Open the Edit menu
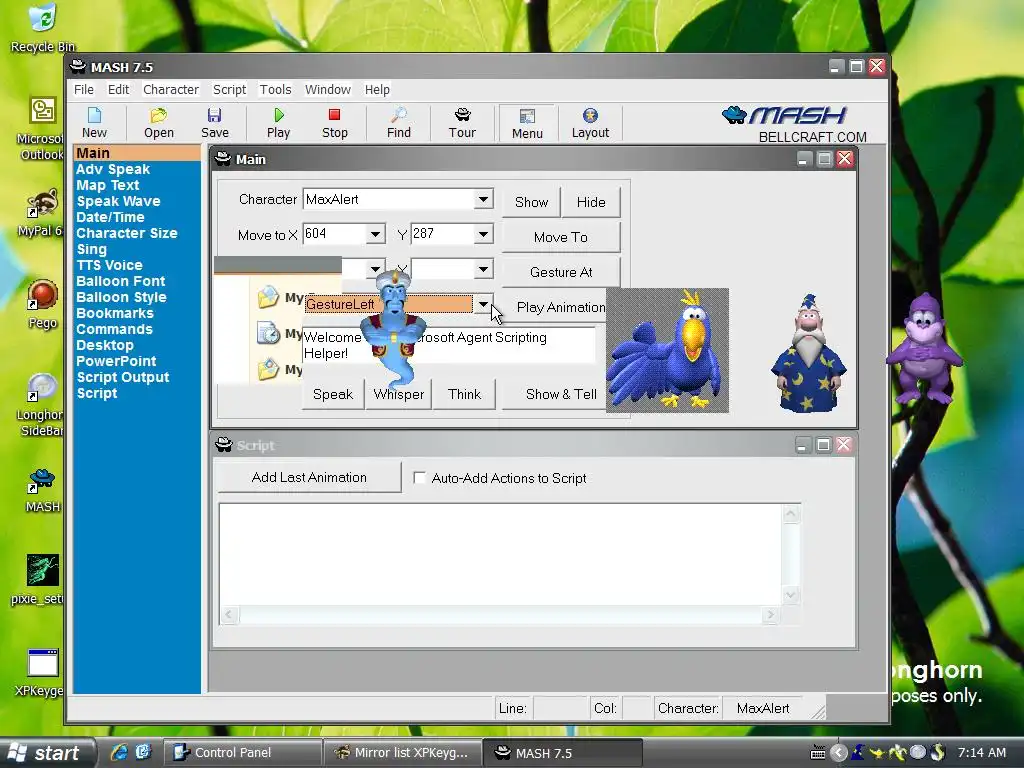This screenshot has height=768, width=1024. coord(118,89)
